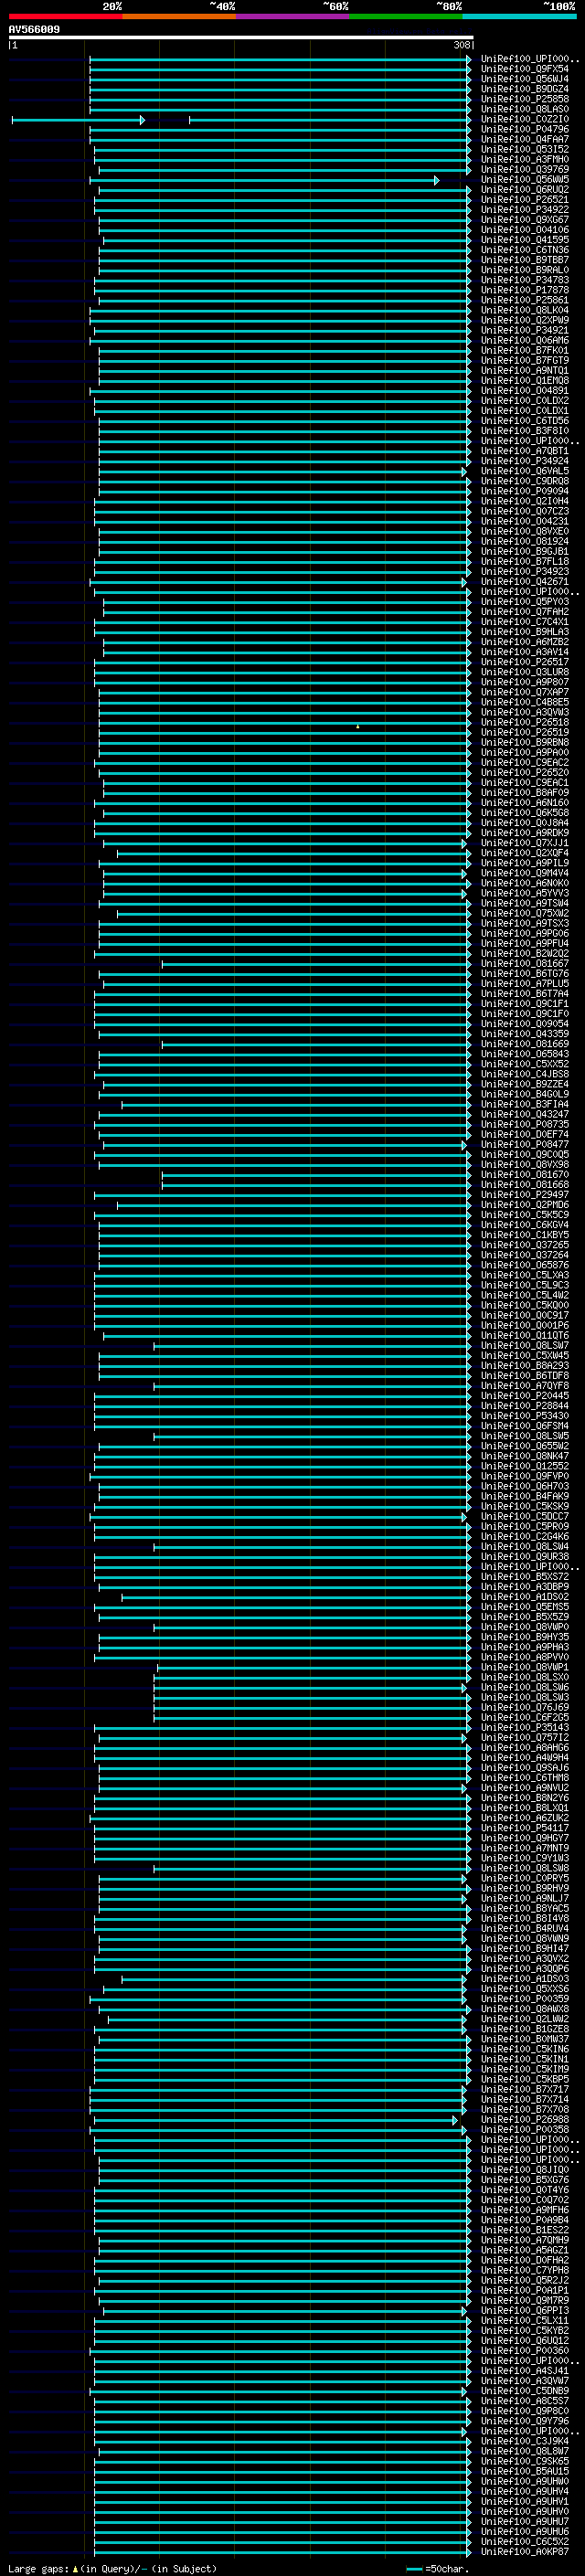Image resolution: width=585 pixels, height=2576 pixels.
Task: Select hit UniRef100_Q6RUQ2
Action: 525,190
